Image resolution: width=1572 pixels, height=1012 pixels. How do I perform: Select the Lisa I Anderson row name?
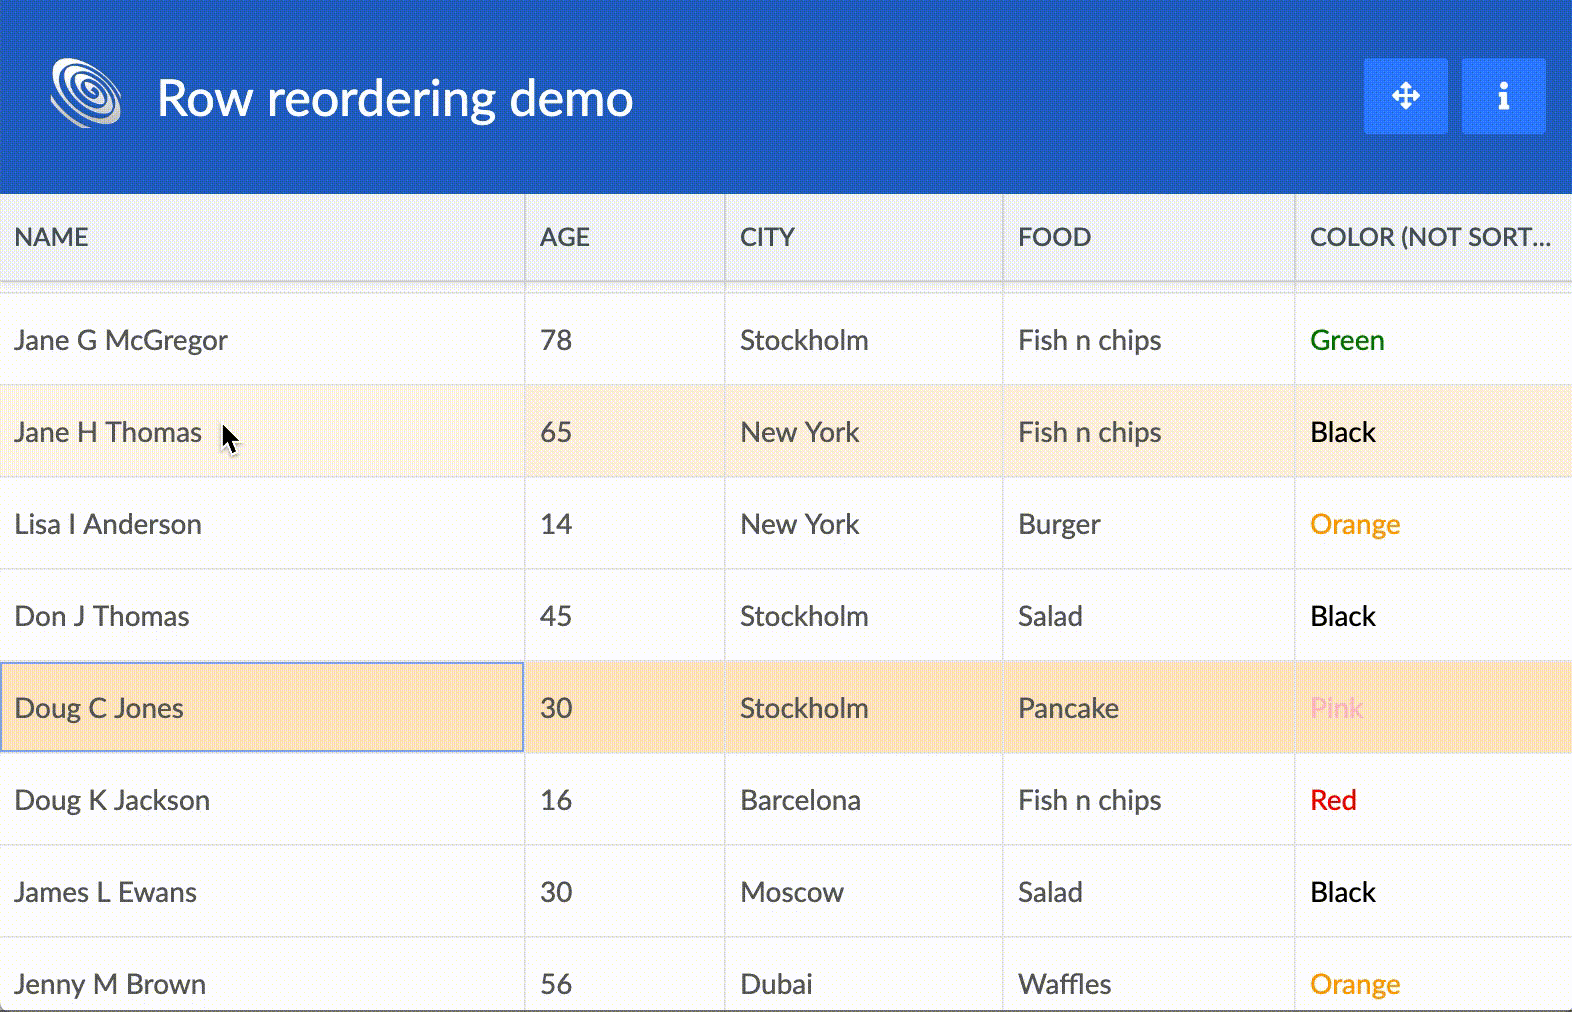pyautogui.click(x=108, y=524)
